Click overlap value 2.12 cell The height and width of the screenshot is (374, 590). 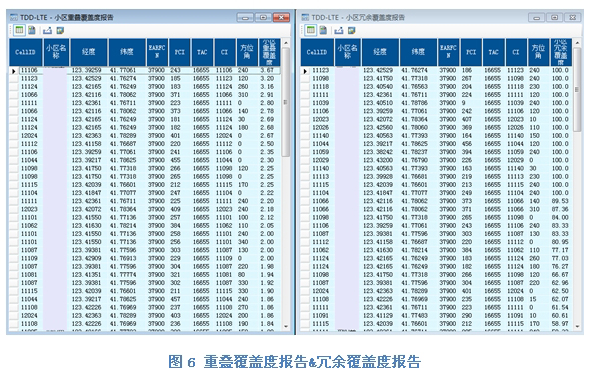[x=267, y=217]
